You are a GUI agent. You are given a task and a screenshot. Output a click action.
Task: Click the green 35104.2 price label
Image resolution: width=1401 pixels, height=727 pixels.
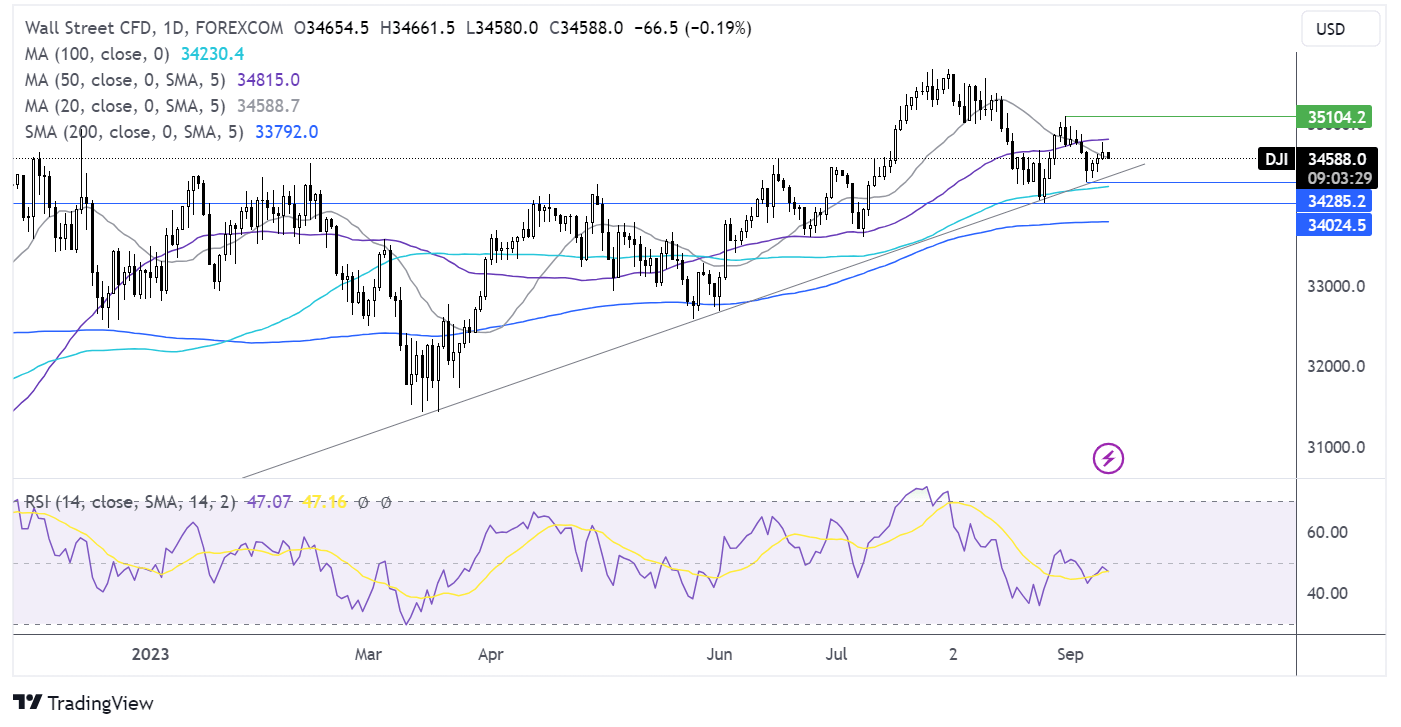click(x=1333, y=118)
